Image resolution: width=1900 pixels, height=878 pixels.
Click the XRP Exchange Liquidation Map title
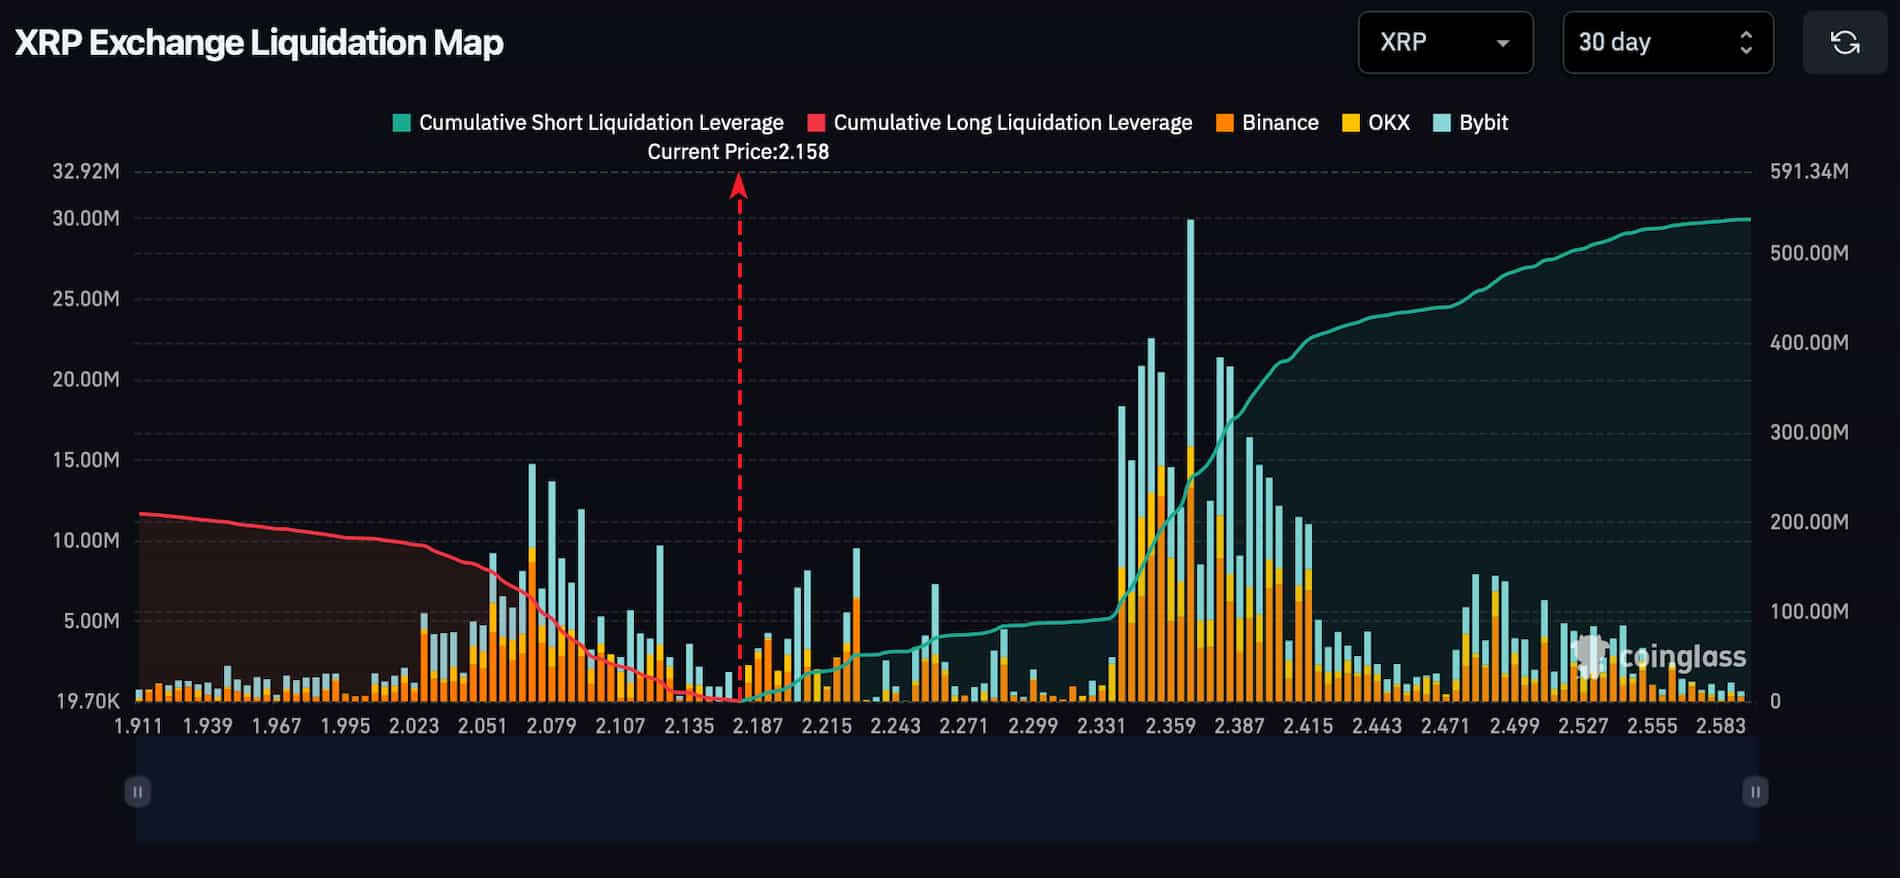coord(259,43)
